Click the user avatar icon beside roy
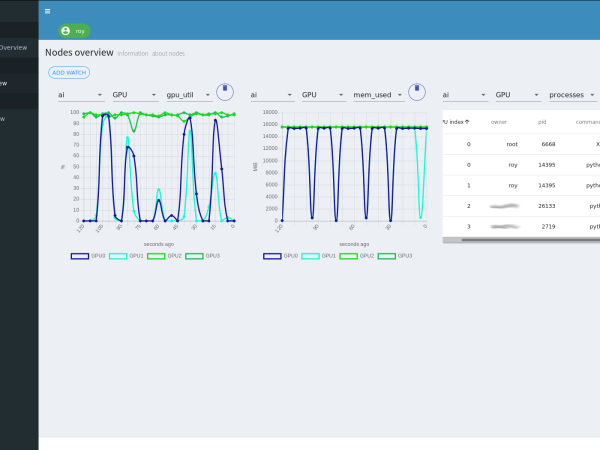This screenshot has height=450, width=600. (x=66, y=31)
